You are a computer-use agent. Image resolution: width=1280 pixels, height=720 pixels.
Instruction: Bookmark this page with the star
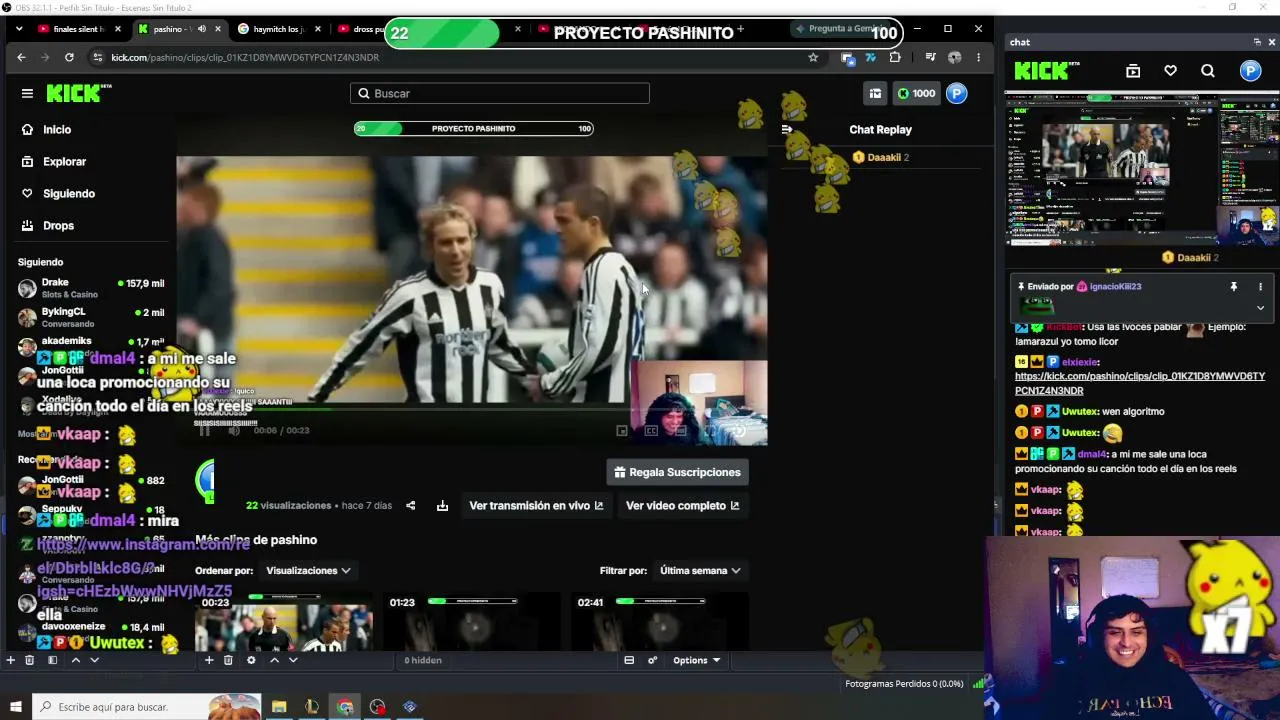[813, 57]
